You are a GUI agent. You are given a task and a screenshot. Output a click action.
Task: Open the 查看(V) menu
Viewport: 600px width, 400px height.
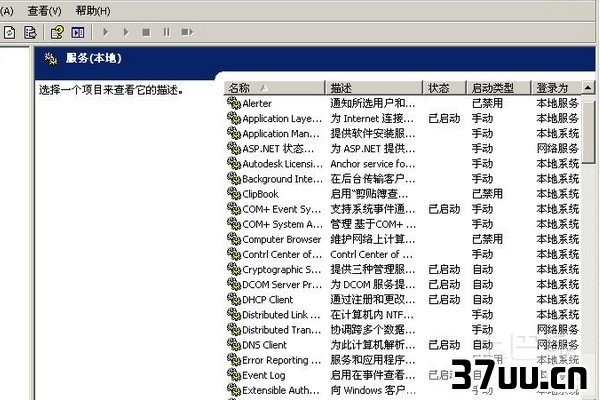[x=44, y=11]
